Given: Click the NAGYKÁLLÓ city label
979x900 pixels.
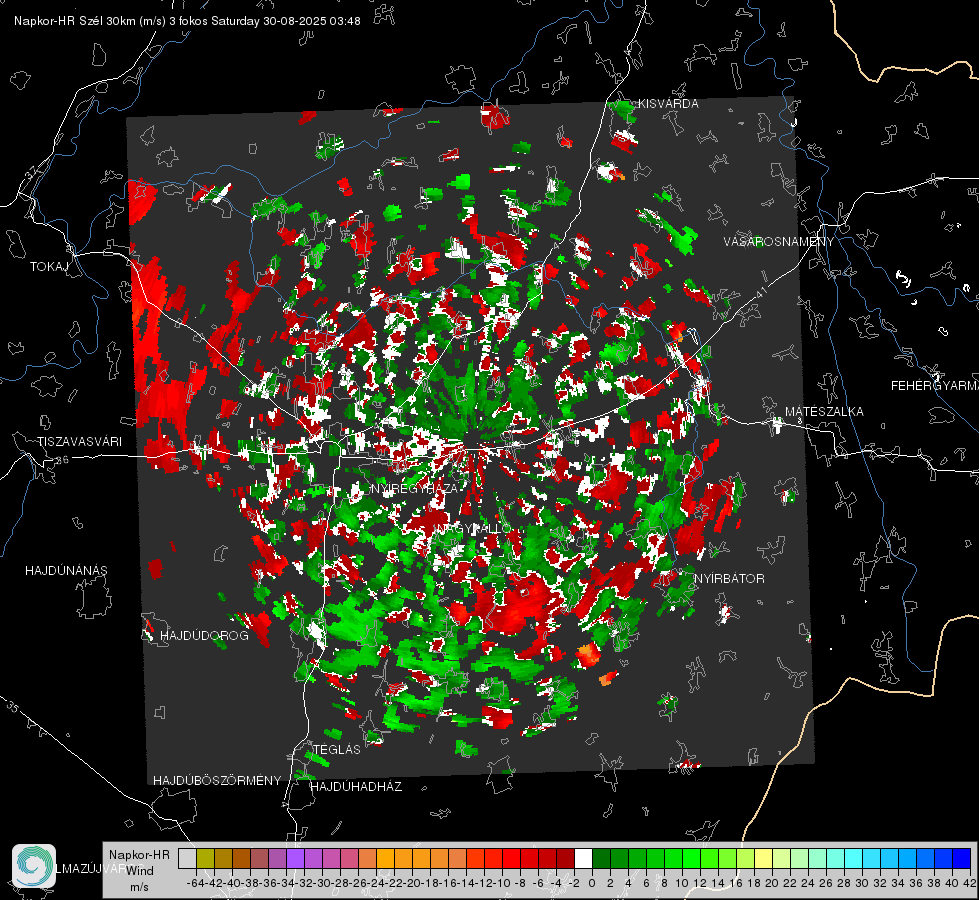Looking at the screenshot, I should pyautogui.click(x=474, y=528).
